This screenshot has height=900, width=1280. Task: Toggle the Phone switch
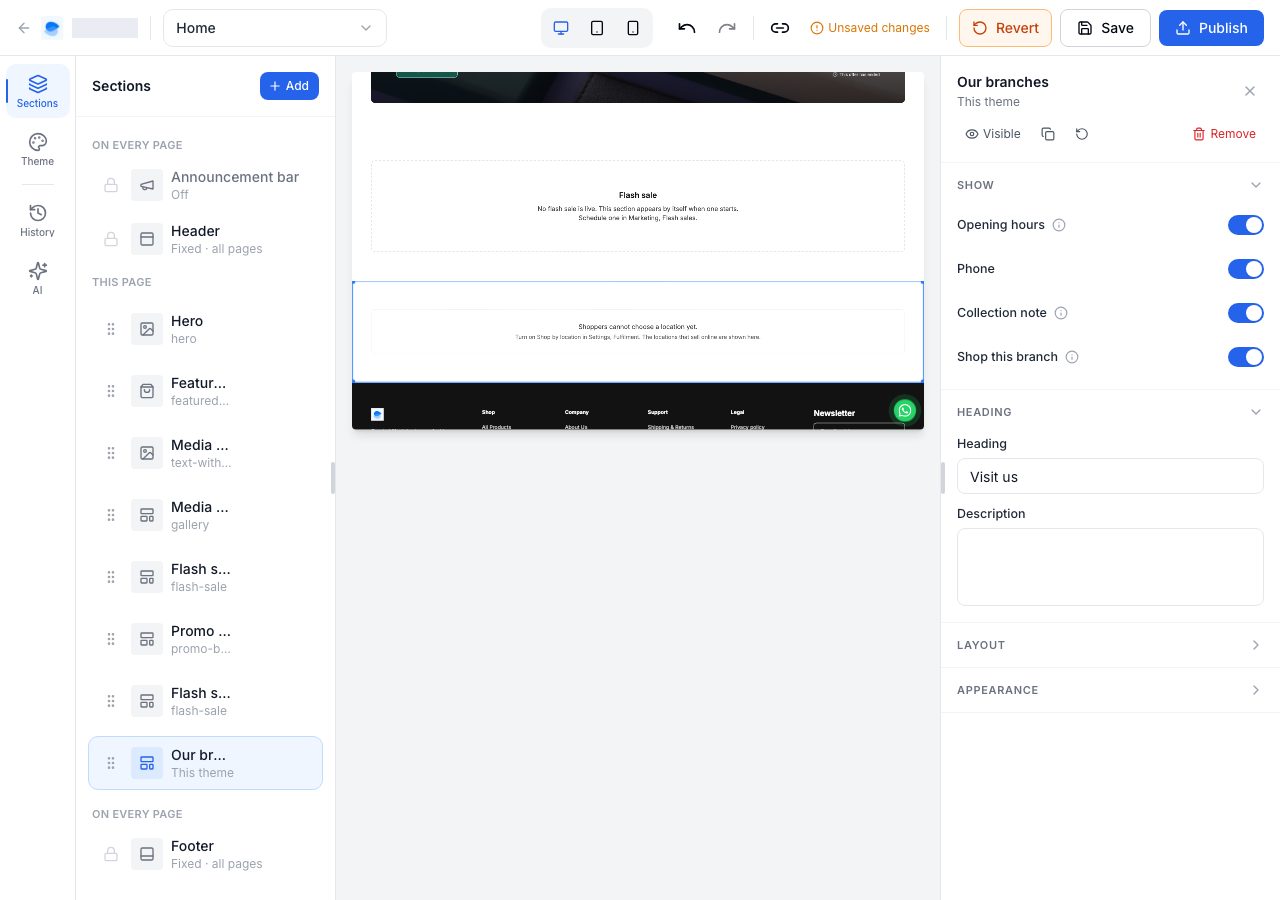coord(1246,269)
